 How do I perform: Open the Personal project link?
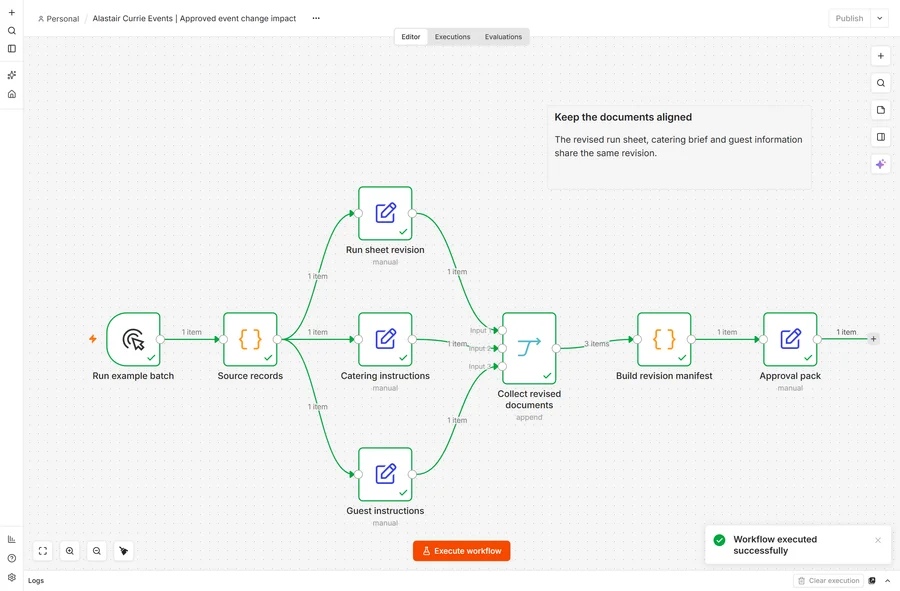point(59,19)
